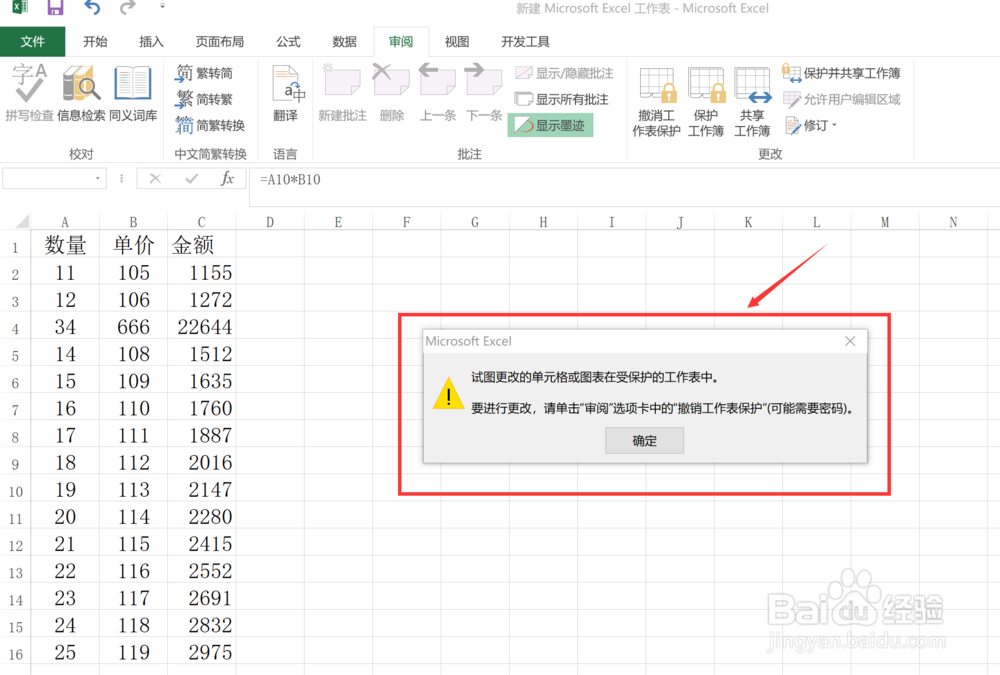Viewport: 1000px width, 675px height.
Task: Go to 下一条 next comment
Action: 484,93
